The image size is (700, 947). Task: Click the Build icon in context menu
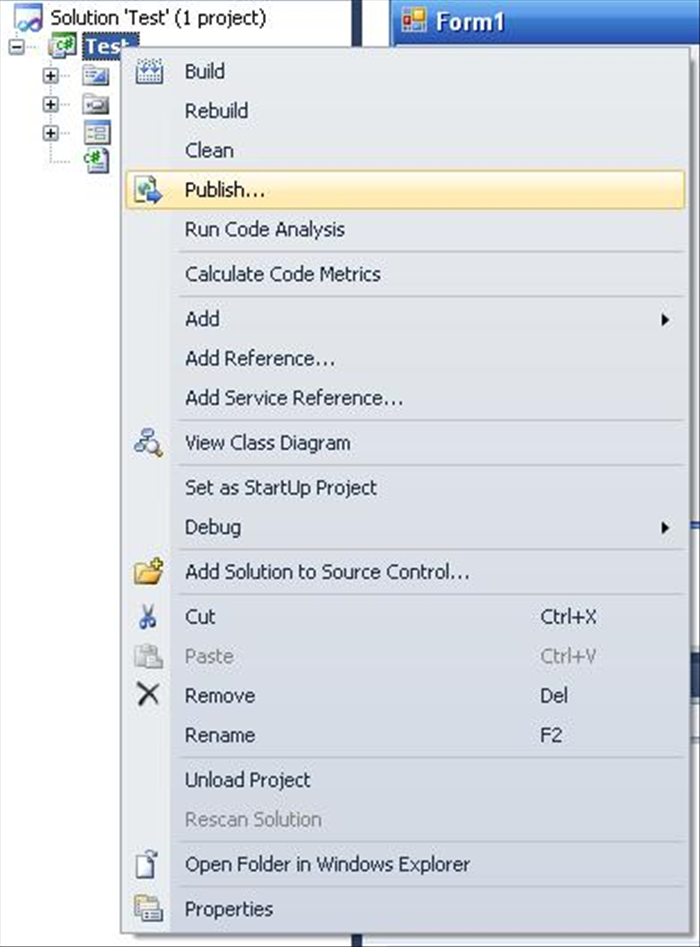pyautogui.click(x=149, y=71)
